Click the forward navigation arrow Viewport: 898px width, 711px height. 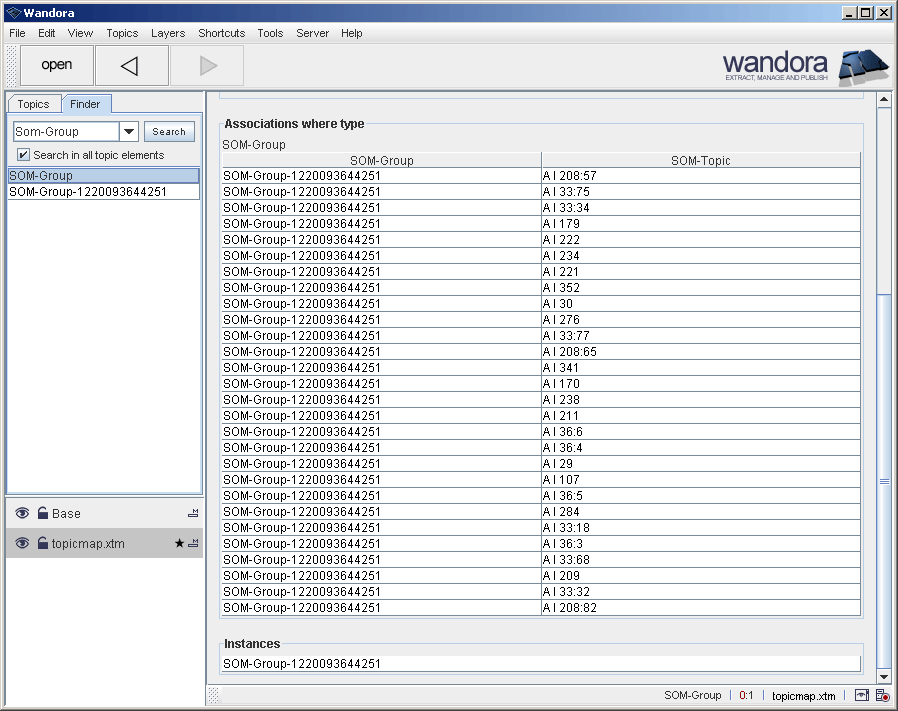click(x=207, y=66)
